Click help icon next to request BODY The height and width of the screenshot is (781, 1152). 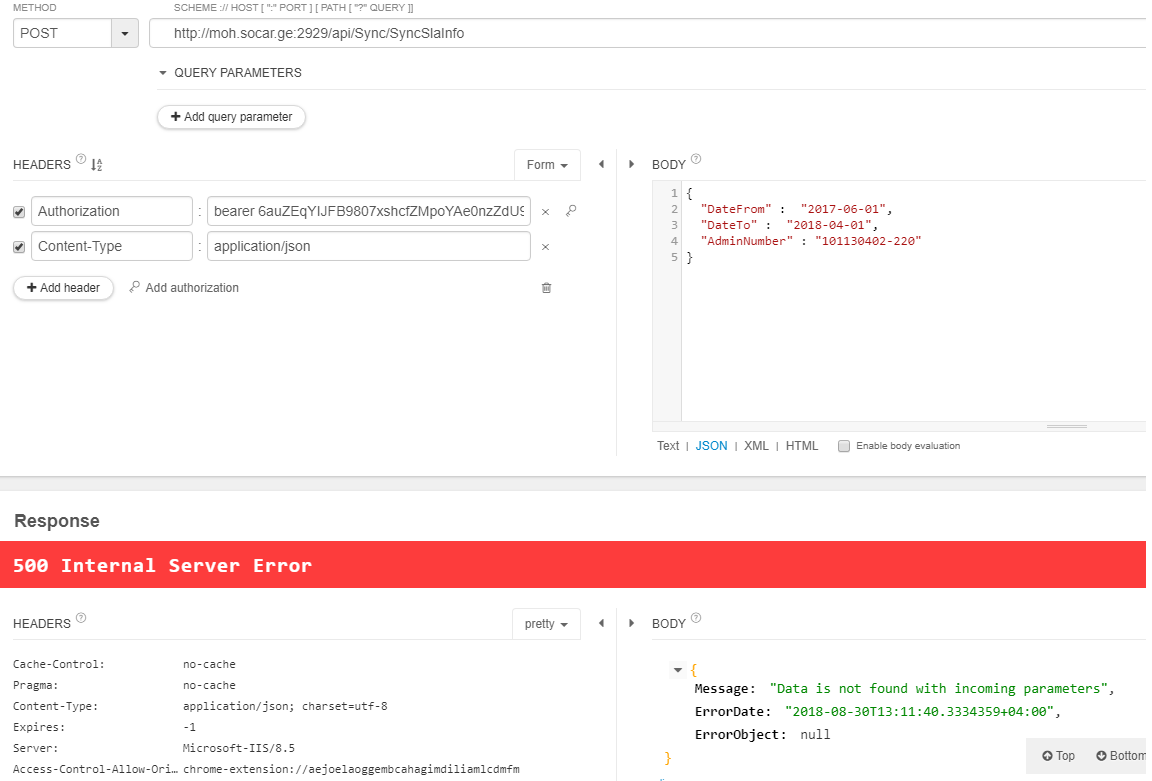click(x=696, y=159)
